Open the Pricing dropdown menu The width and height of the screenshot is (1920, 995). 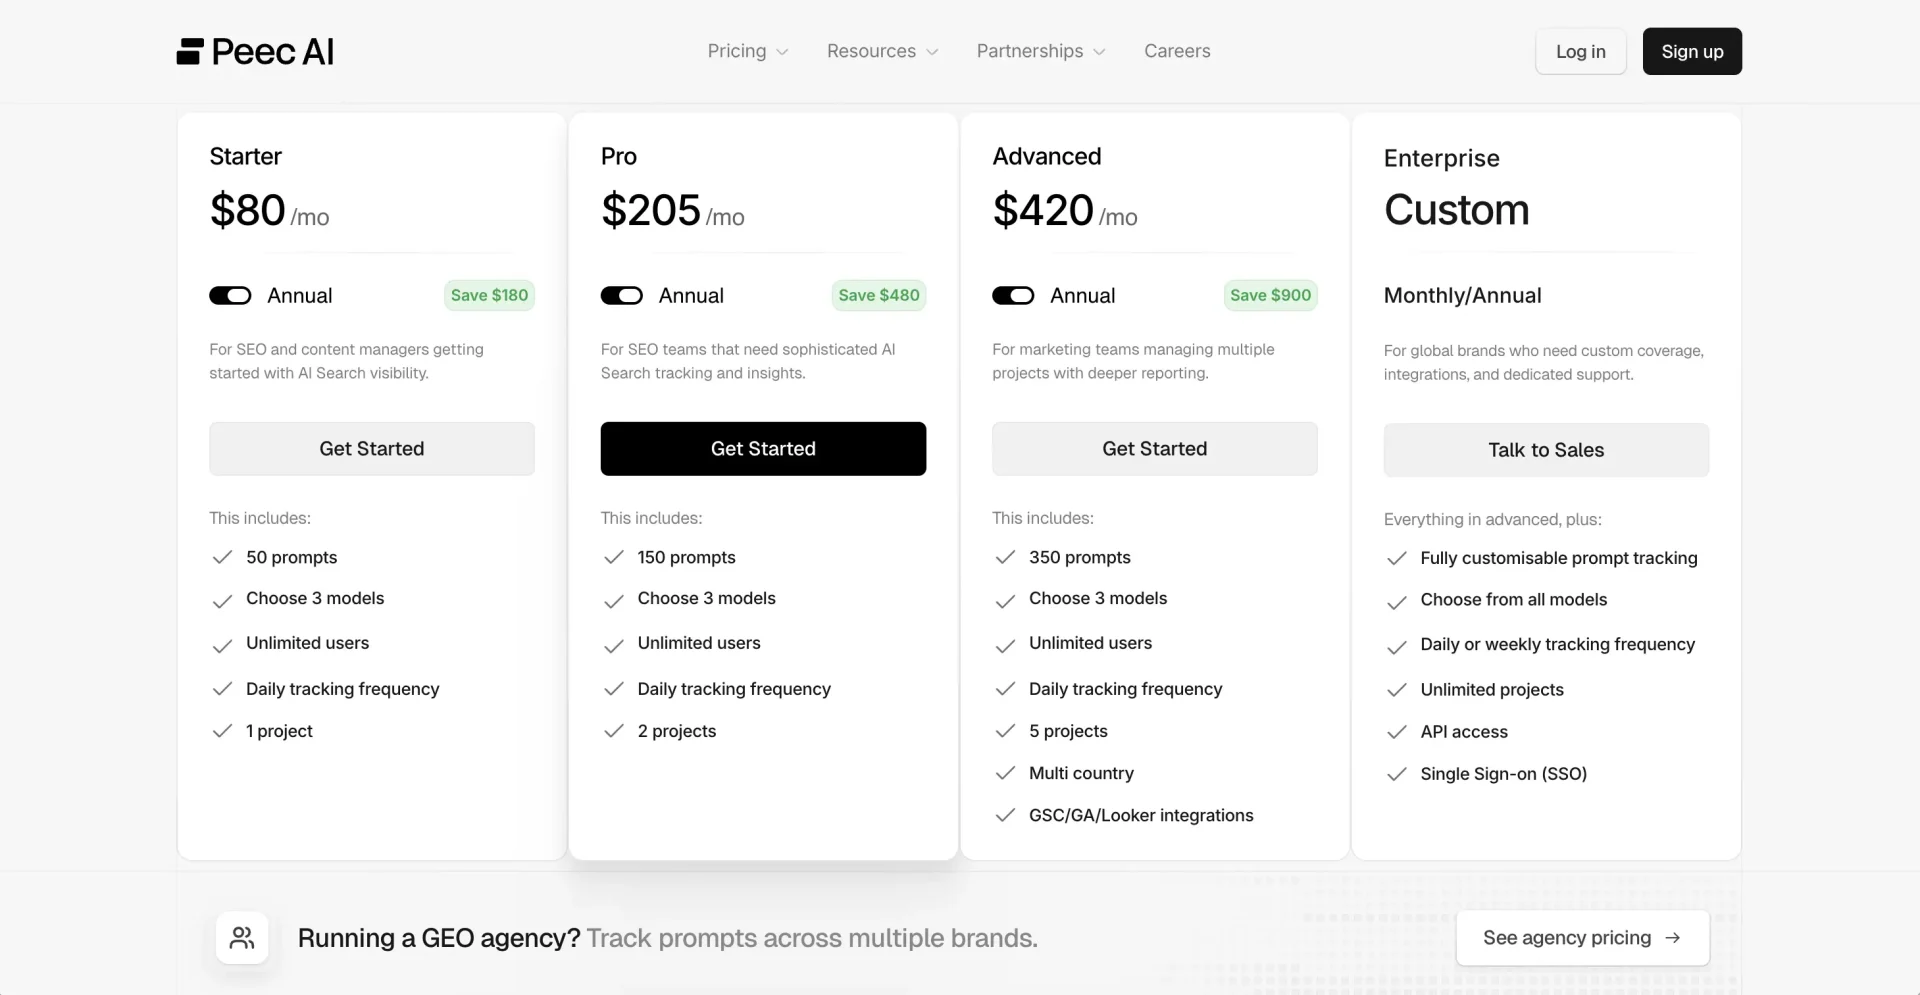click(747, 51)
